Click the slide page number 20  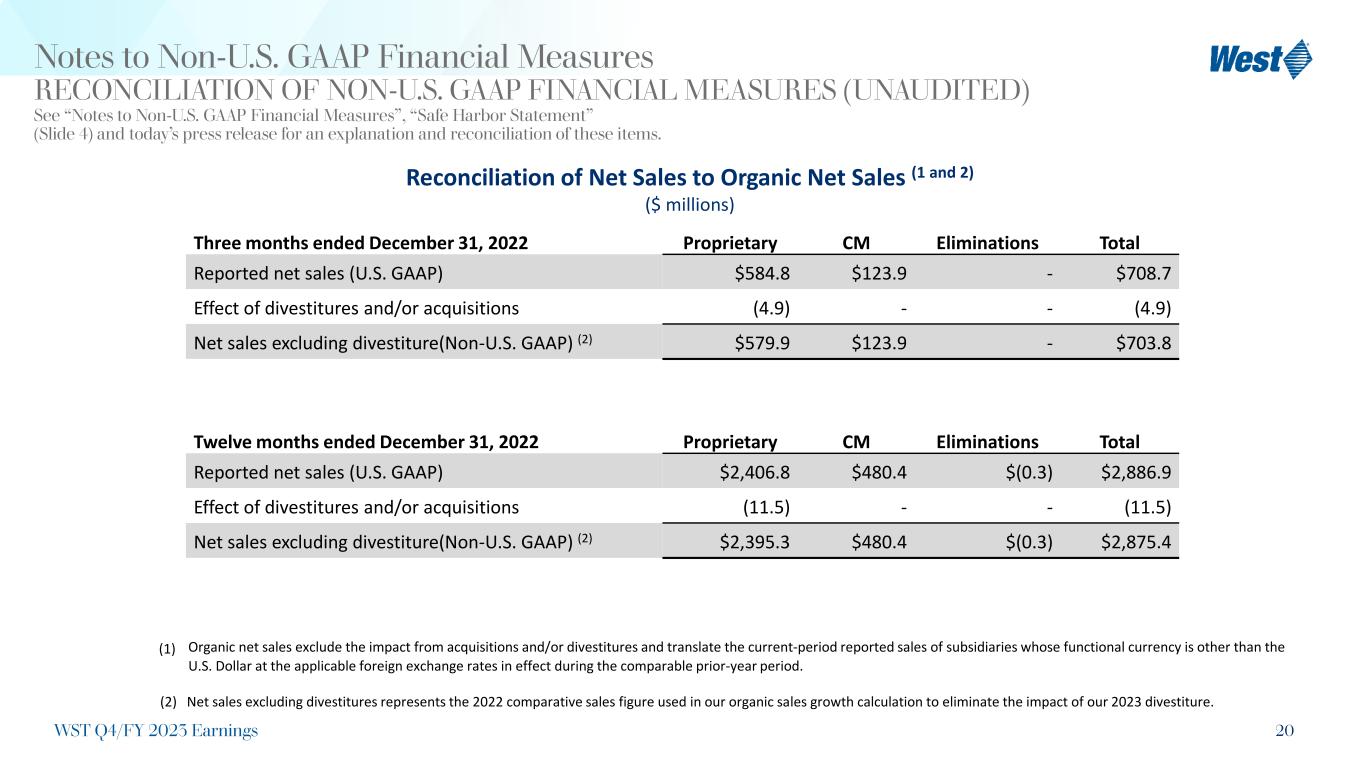pyautogui.click(x=1285, y=731)
